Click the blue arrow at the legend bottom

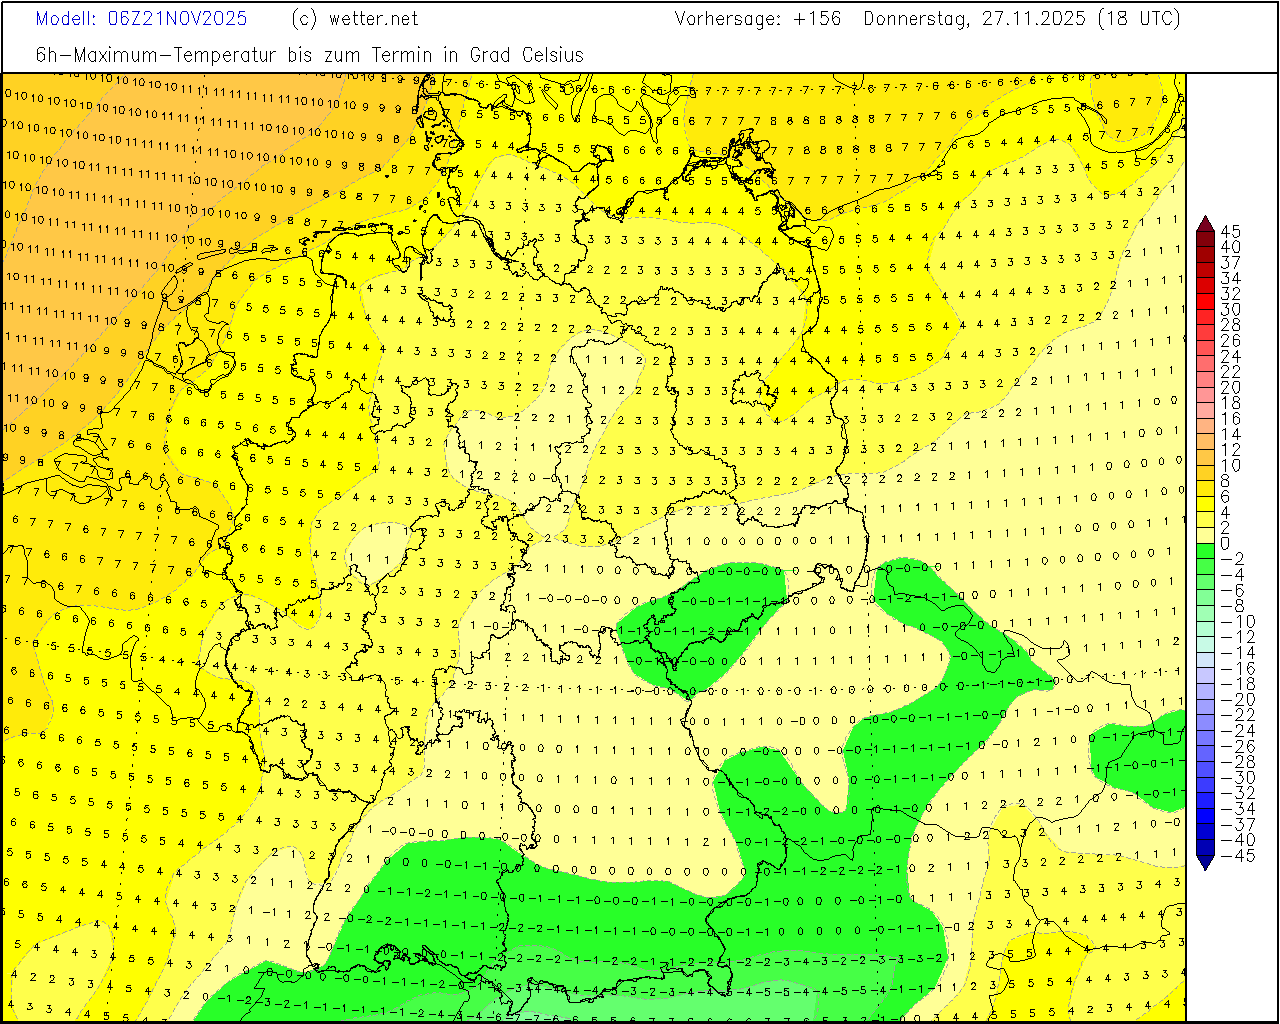pyautogui.click(x=1205, y=861)
